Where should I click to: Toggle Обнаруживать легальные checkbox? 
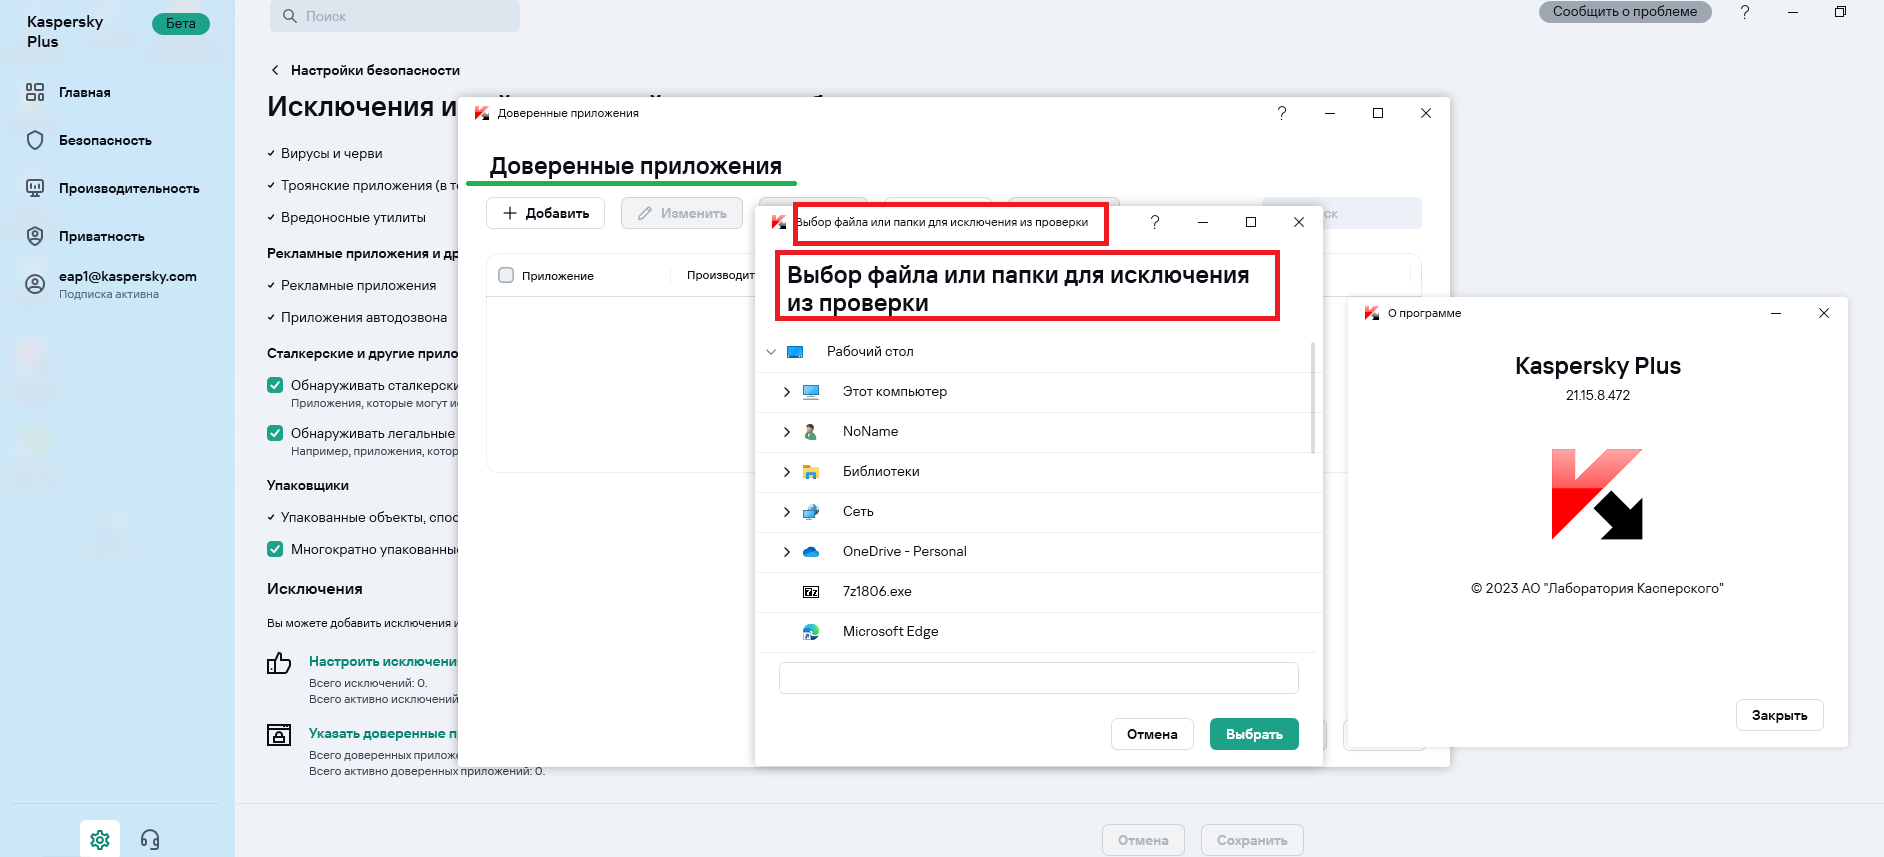(275, 433)
